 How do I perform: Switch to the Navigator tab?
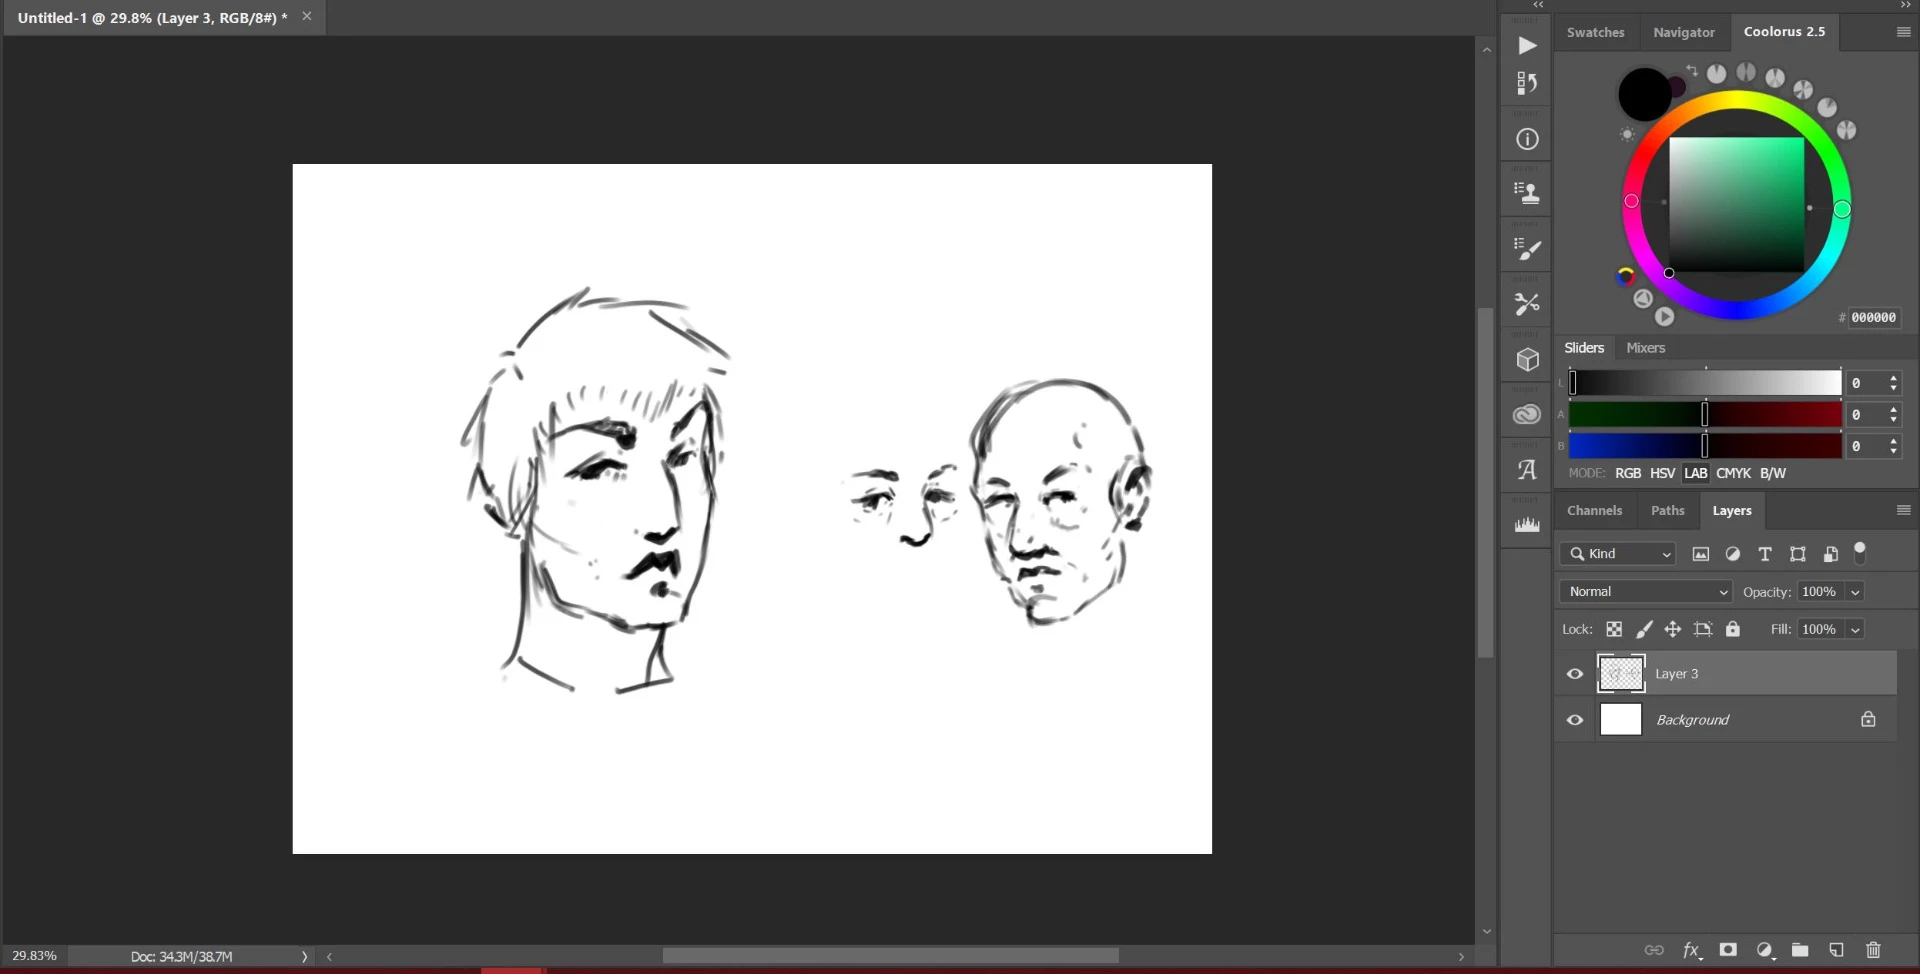click(1683, 32)
